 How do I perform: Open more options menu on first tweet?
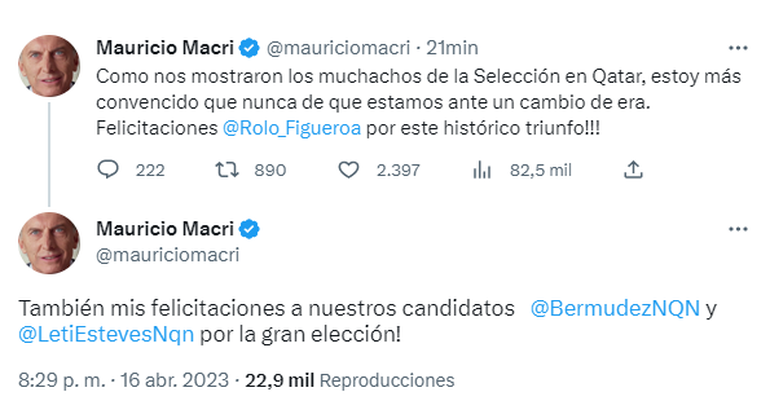pos(738,47)
